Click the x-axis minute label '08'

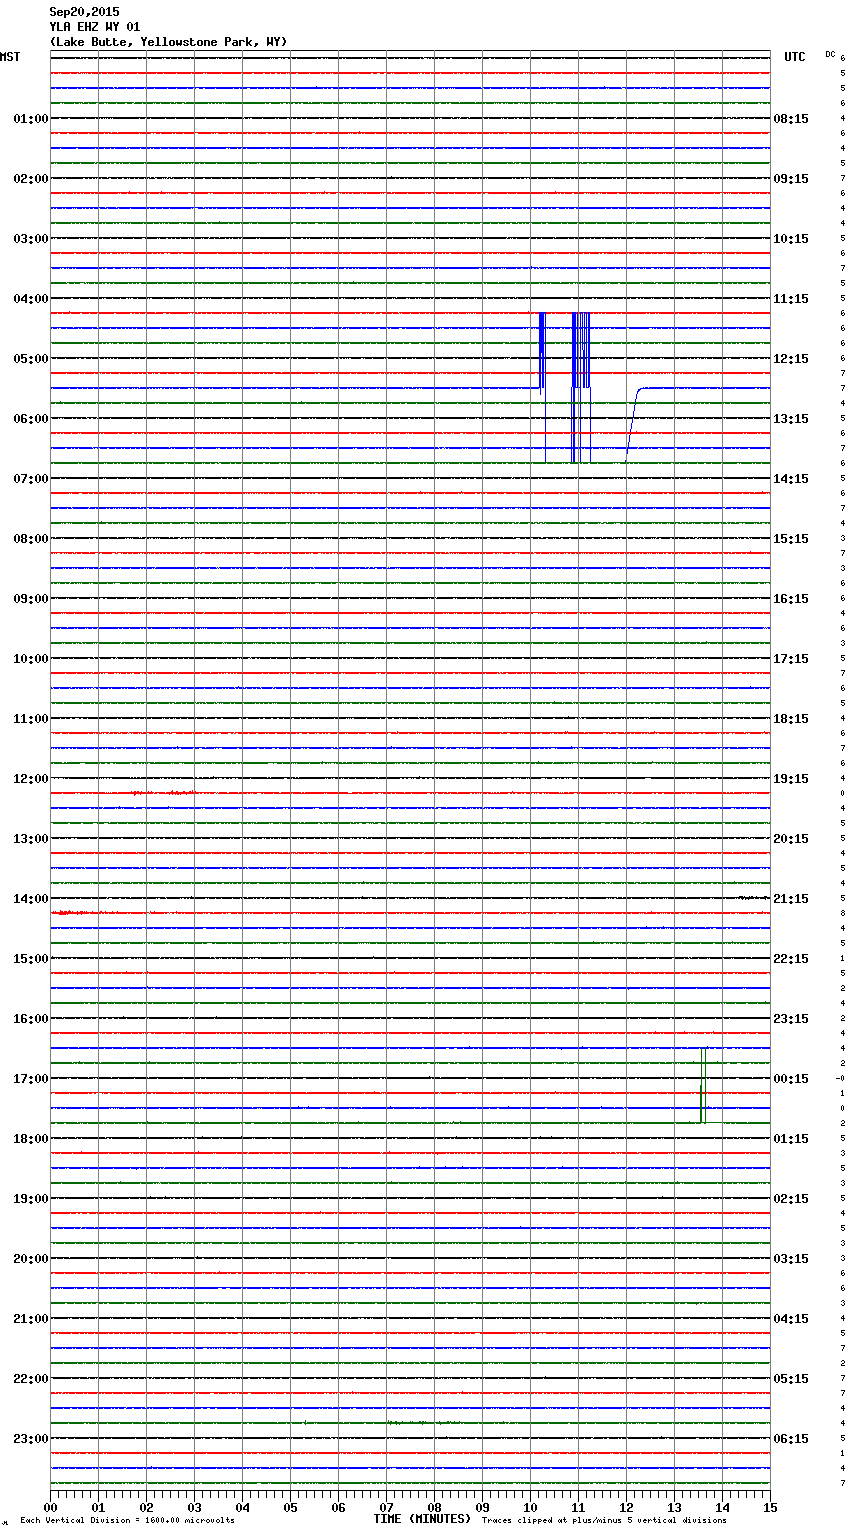(434, 1507)
